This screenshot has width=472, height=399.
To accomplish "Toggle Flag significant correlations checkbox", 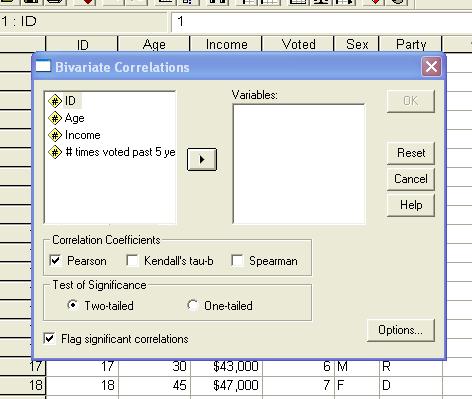I will (x=49, y=338).
